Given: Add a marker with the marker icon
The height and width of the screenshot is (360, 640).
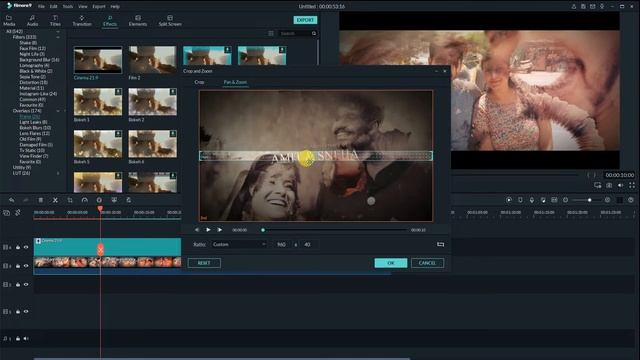Looking at the screenshot, I should (x=520, y=200).
